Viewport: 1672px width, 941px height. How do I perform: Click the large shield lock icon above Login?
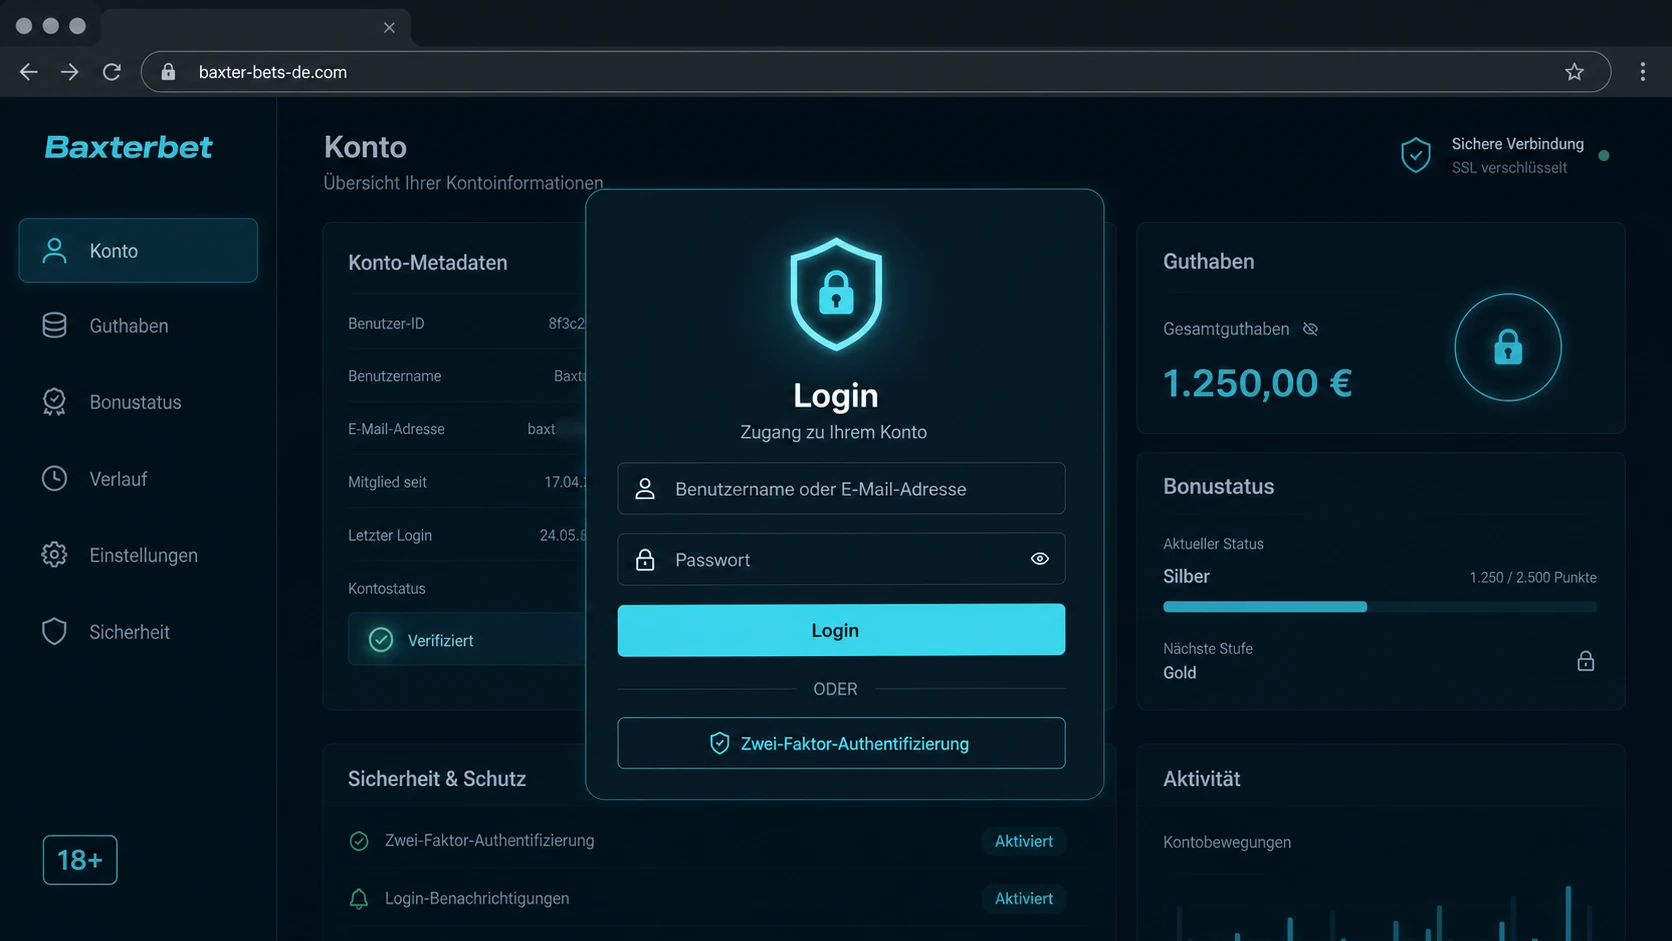pos(836,294)
